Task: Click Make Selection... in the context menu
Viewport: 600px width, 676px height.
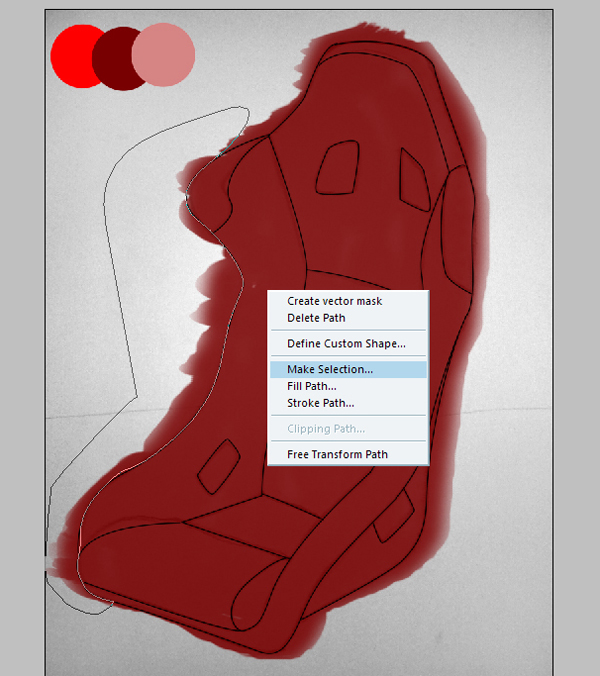Action: pyautogui.click(x=348, y=369)
